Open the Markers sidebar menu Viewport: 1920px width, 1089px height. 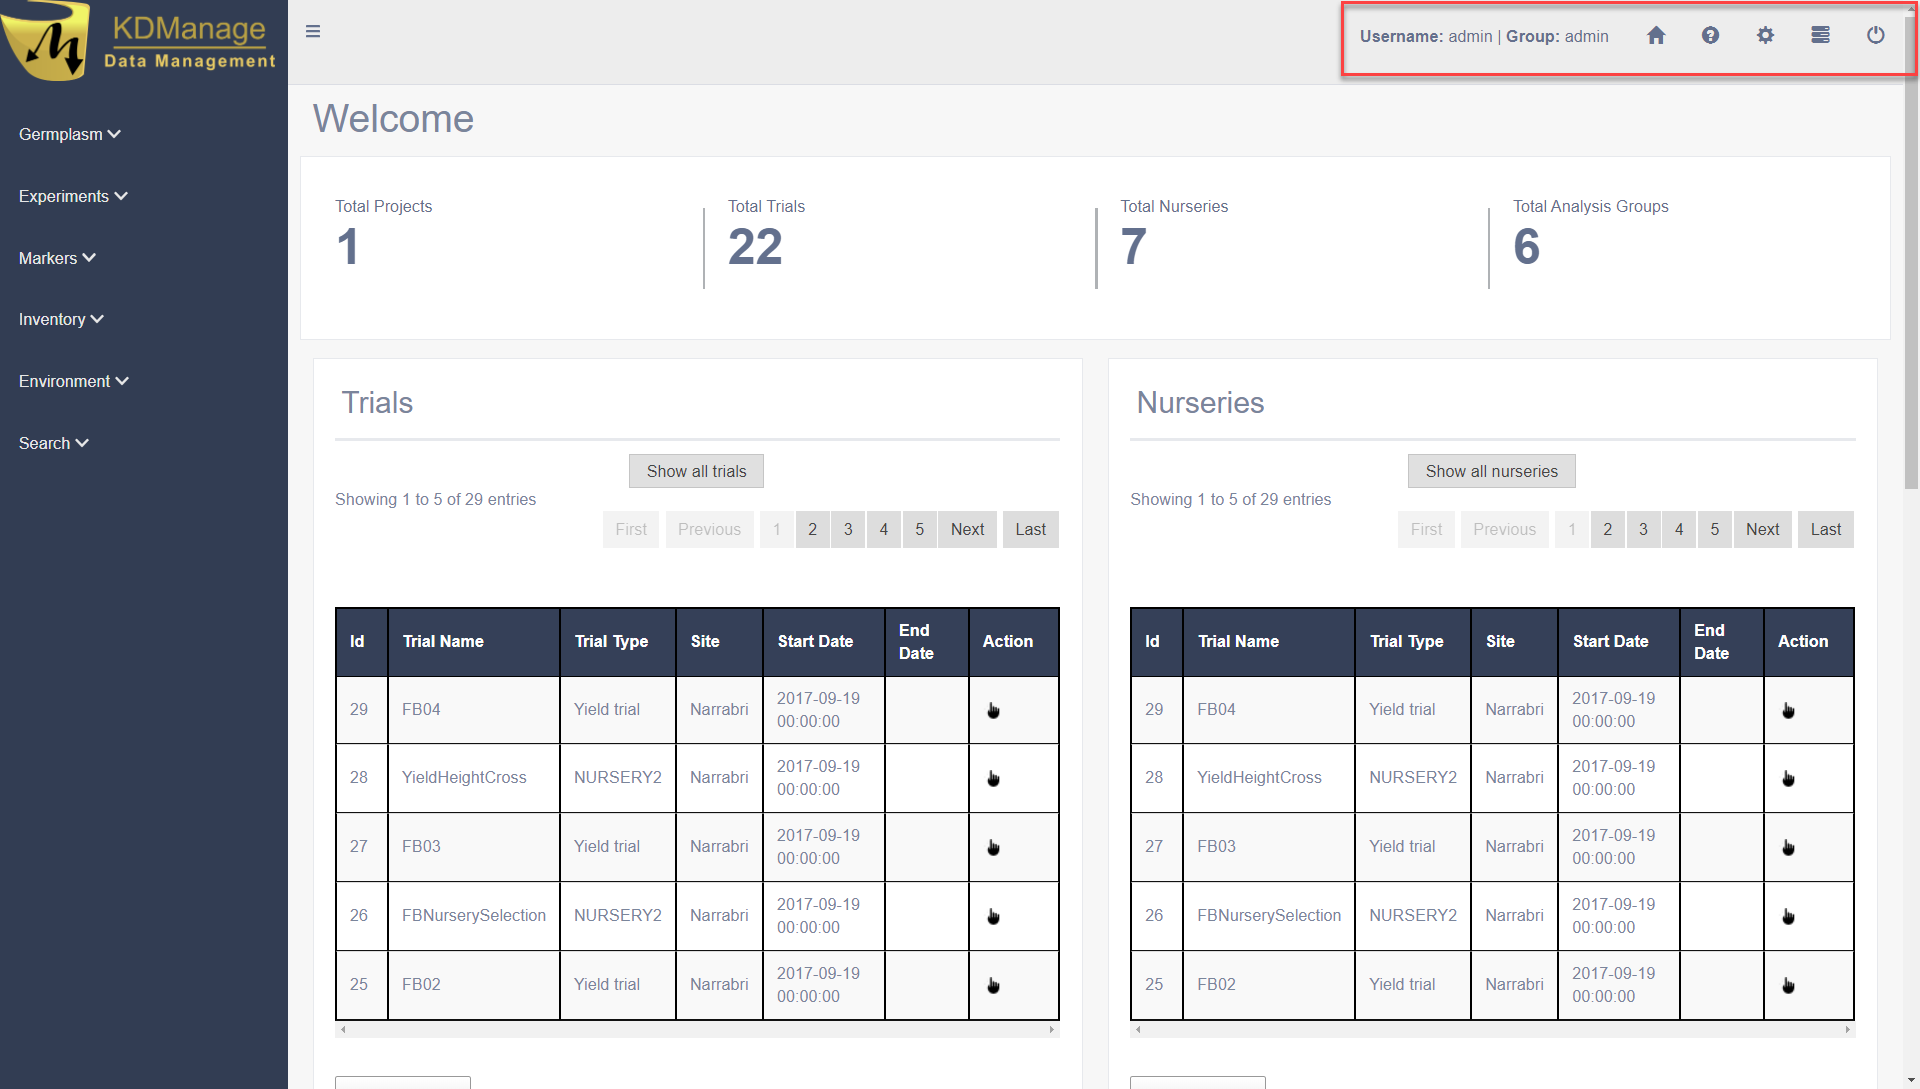click(57, 258)
